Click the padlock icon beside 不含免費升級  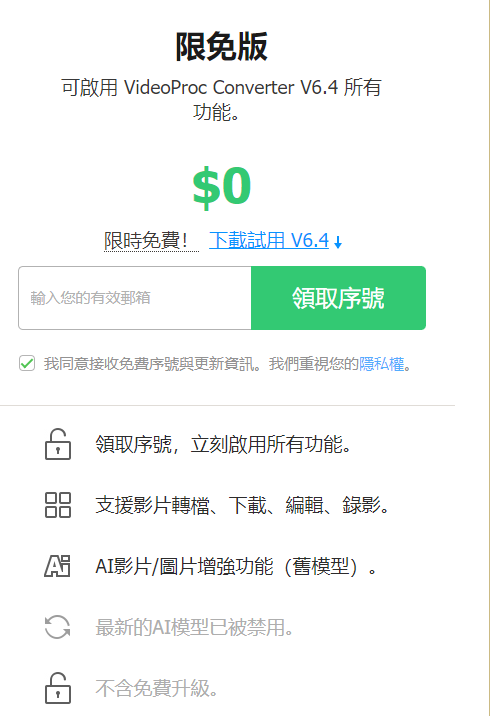(58, 688)
